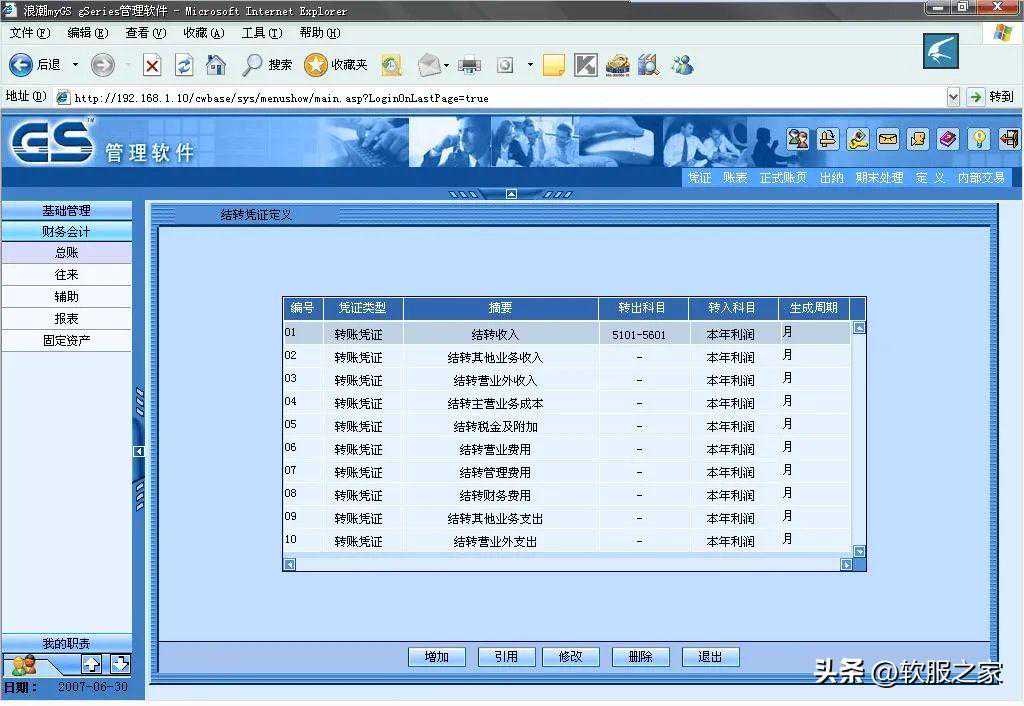Open the 凭证 menu in navigation bar
The width and height of the screenshot is (1024, 706).
699,177
